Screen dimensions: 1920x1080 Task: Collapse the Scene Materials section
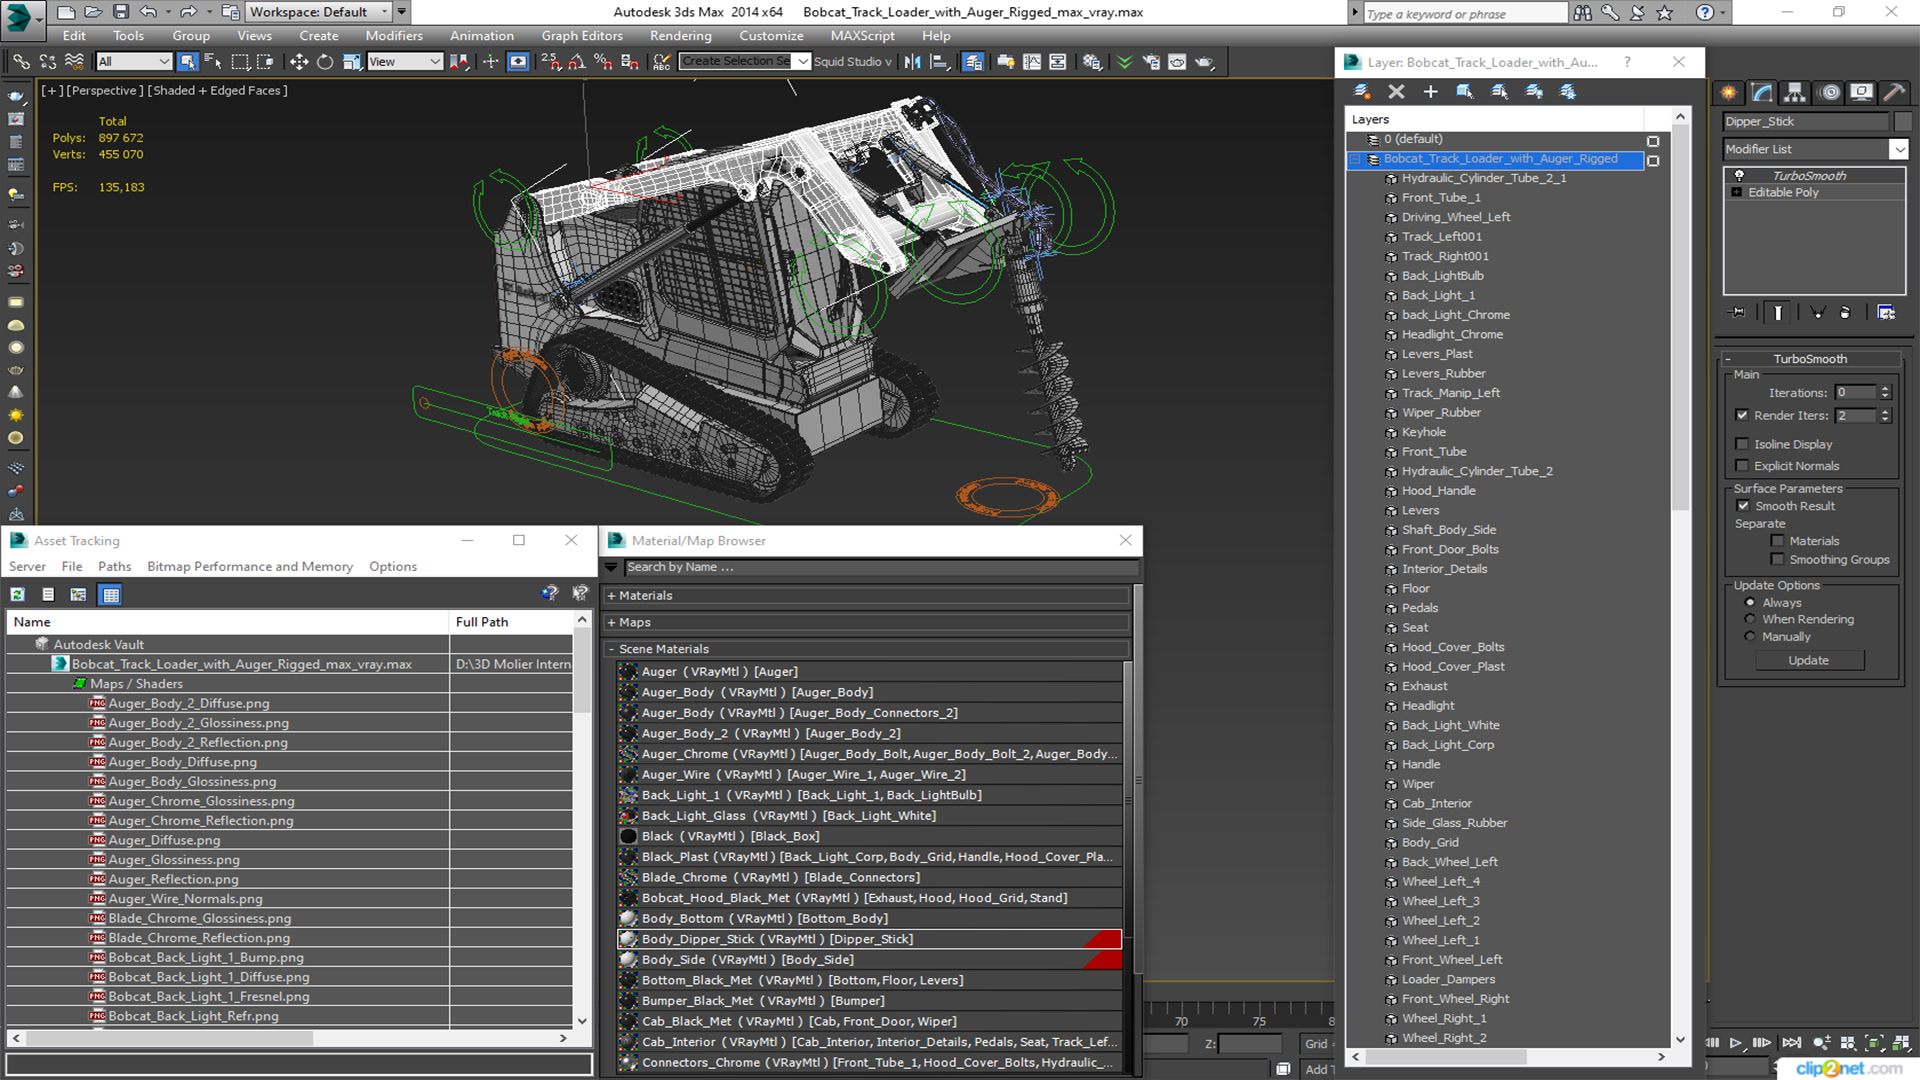(868, 649)
